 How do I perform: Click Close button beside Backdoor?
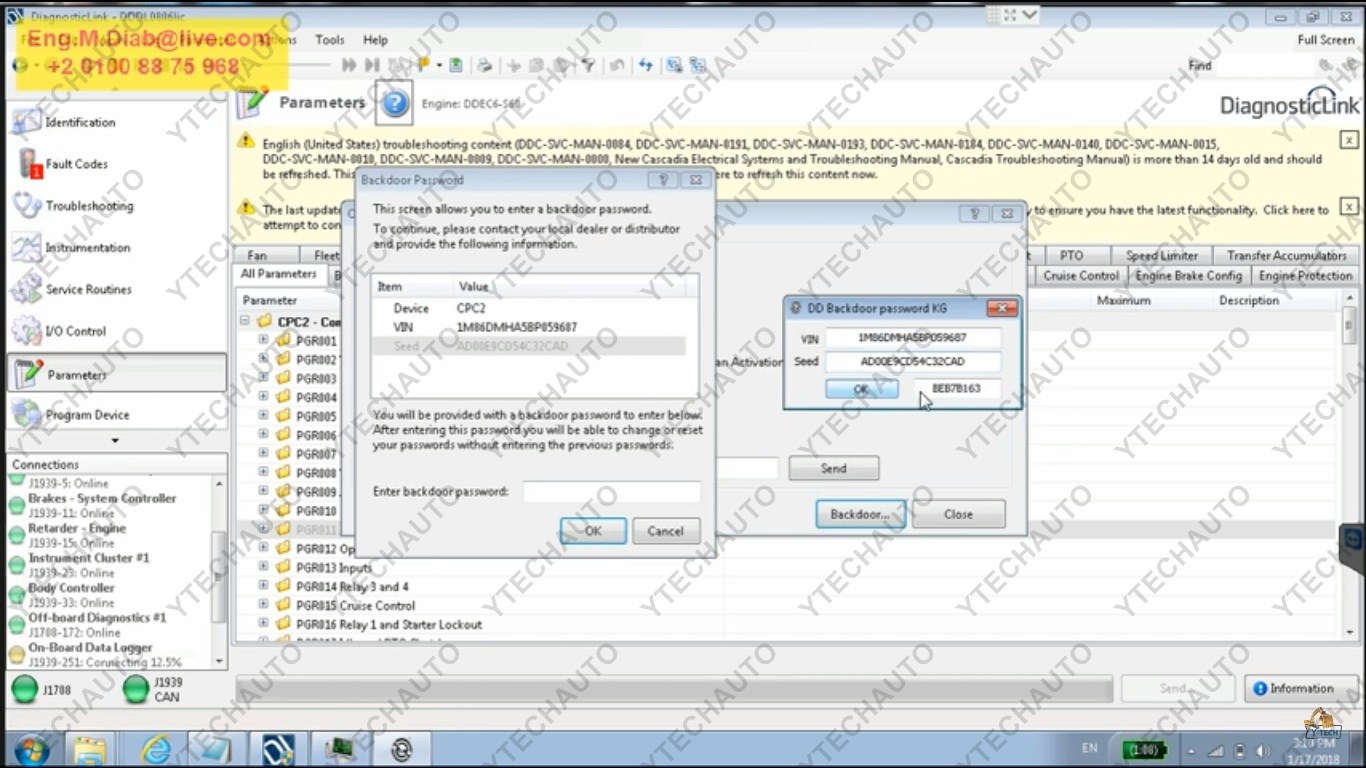tap(958, 514)
